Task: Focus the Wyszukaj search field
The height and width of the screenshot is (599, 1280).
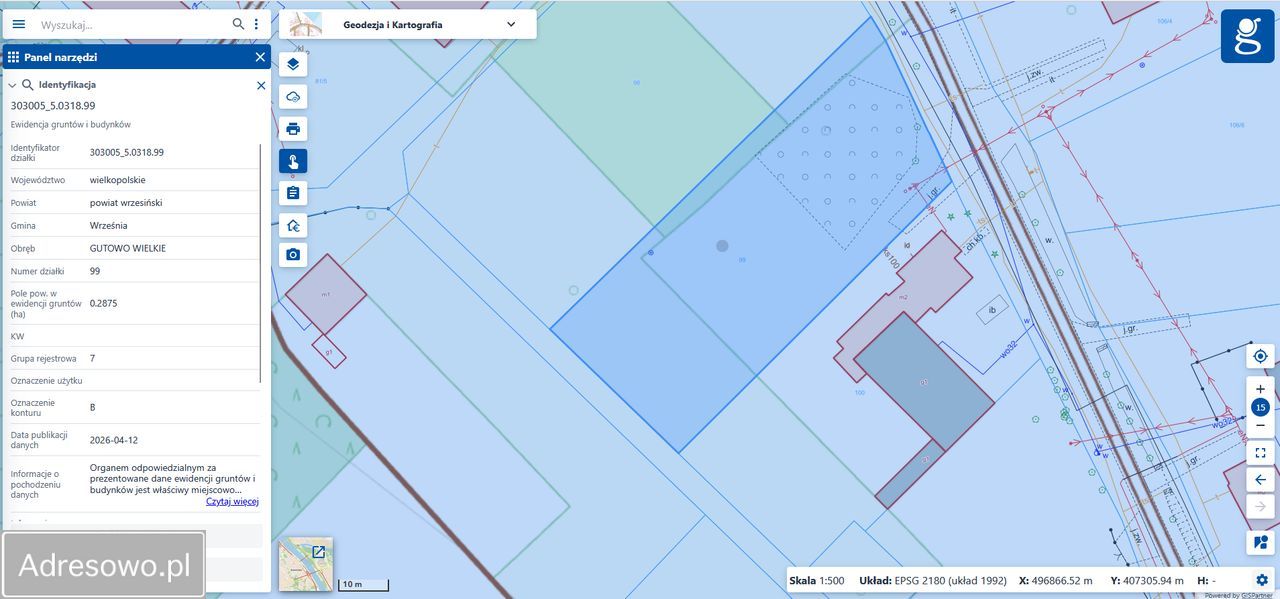Action: coord(133,24)
